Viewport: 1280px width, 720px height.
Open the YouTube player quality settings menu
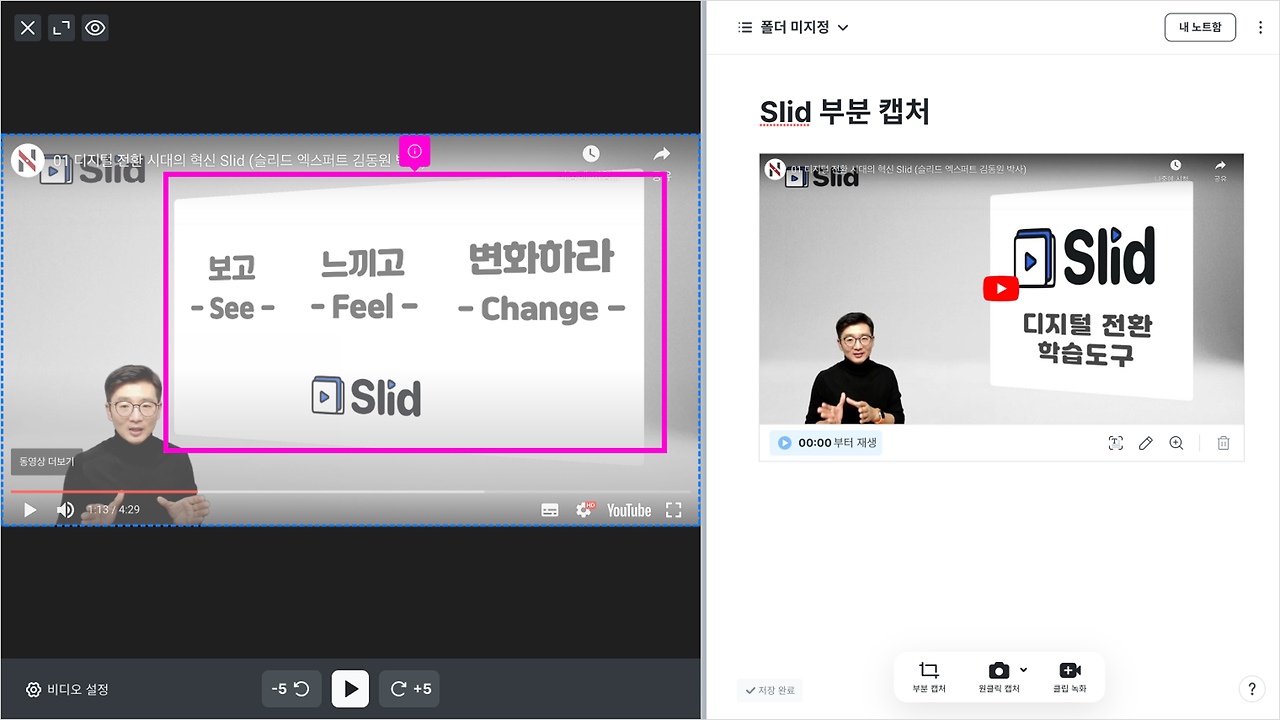[x=585, y=509]
